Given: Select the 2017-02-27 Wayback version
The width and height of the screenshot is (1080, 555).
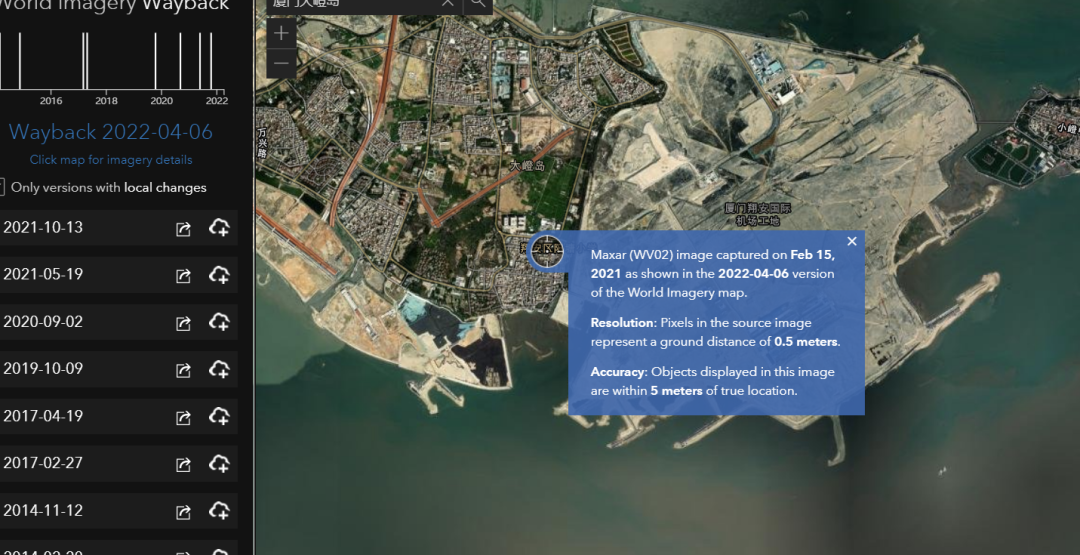Looking at the screenshot, I should [x=118, y=463].
